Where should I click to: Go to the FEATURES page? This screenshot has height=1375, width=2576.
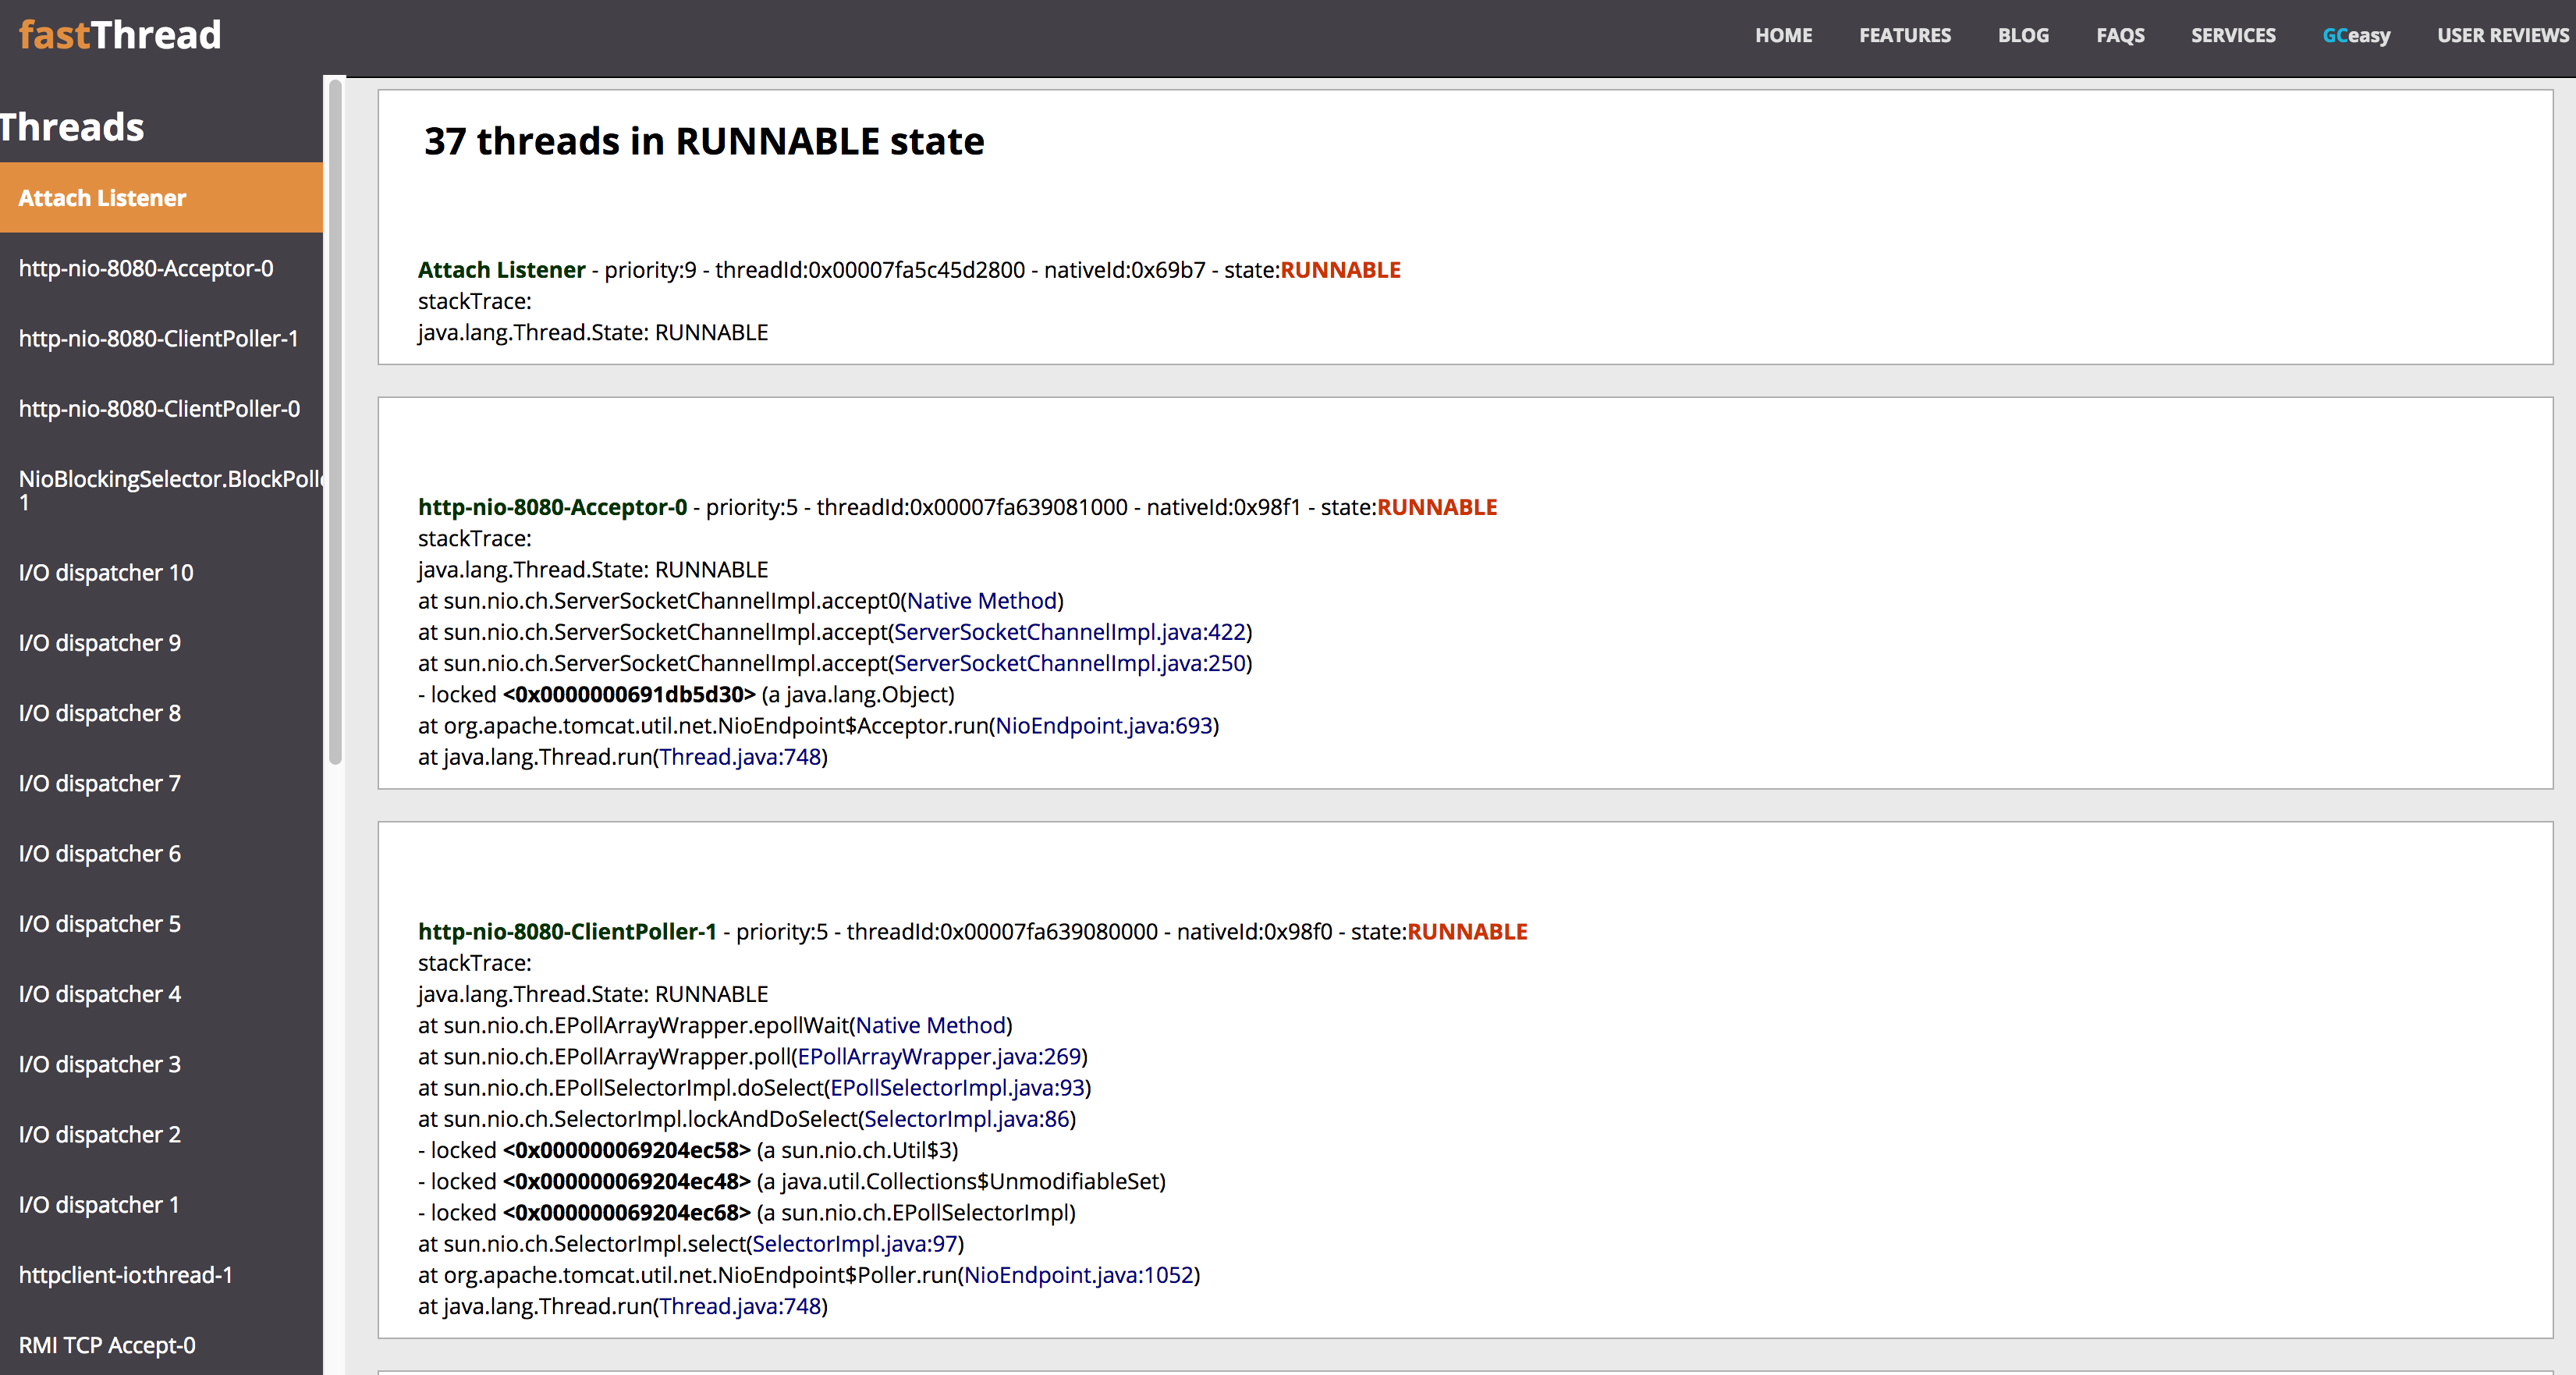[1904, 35]
